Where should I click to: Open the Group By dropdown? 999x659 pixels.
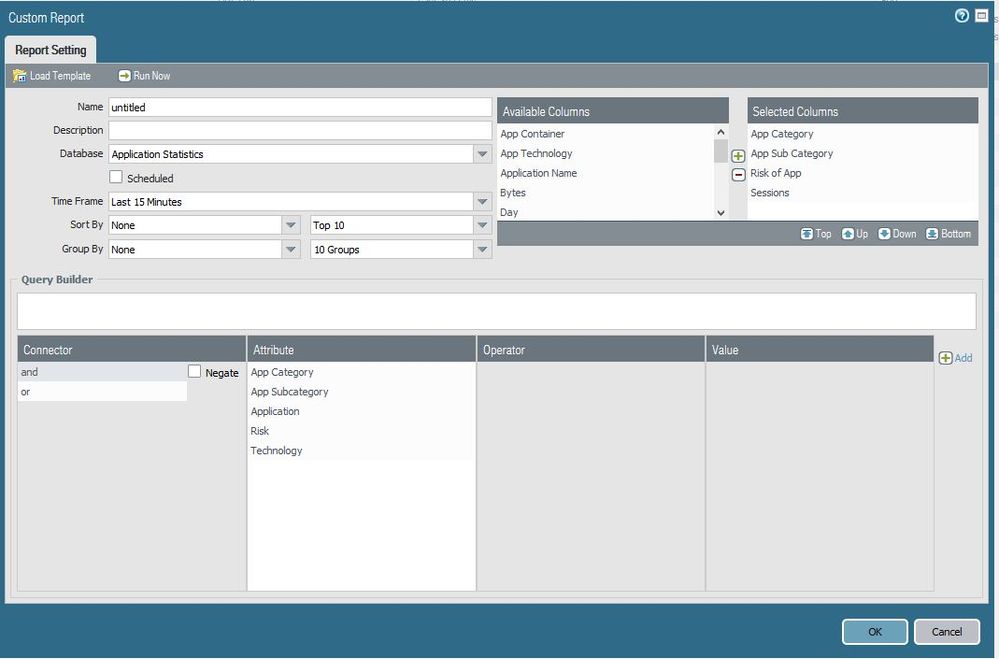(x=291, y=250)
